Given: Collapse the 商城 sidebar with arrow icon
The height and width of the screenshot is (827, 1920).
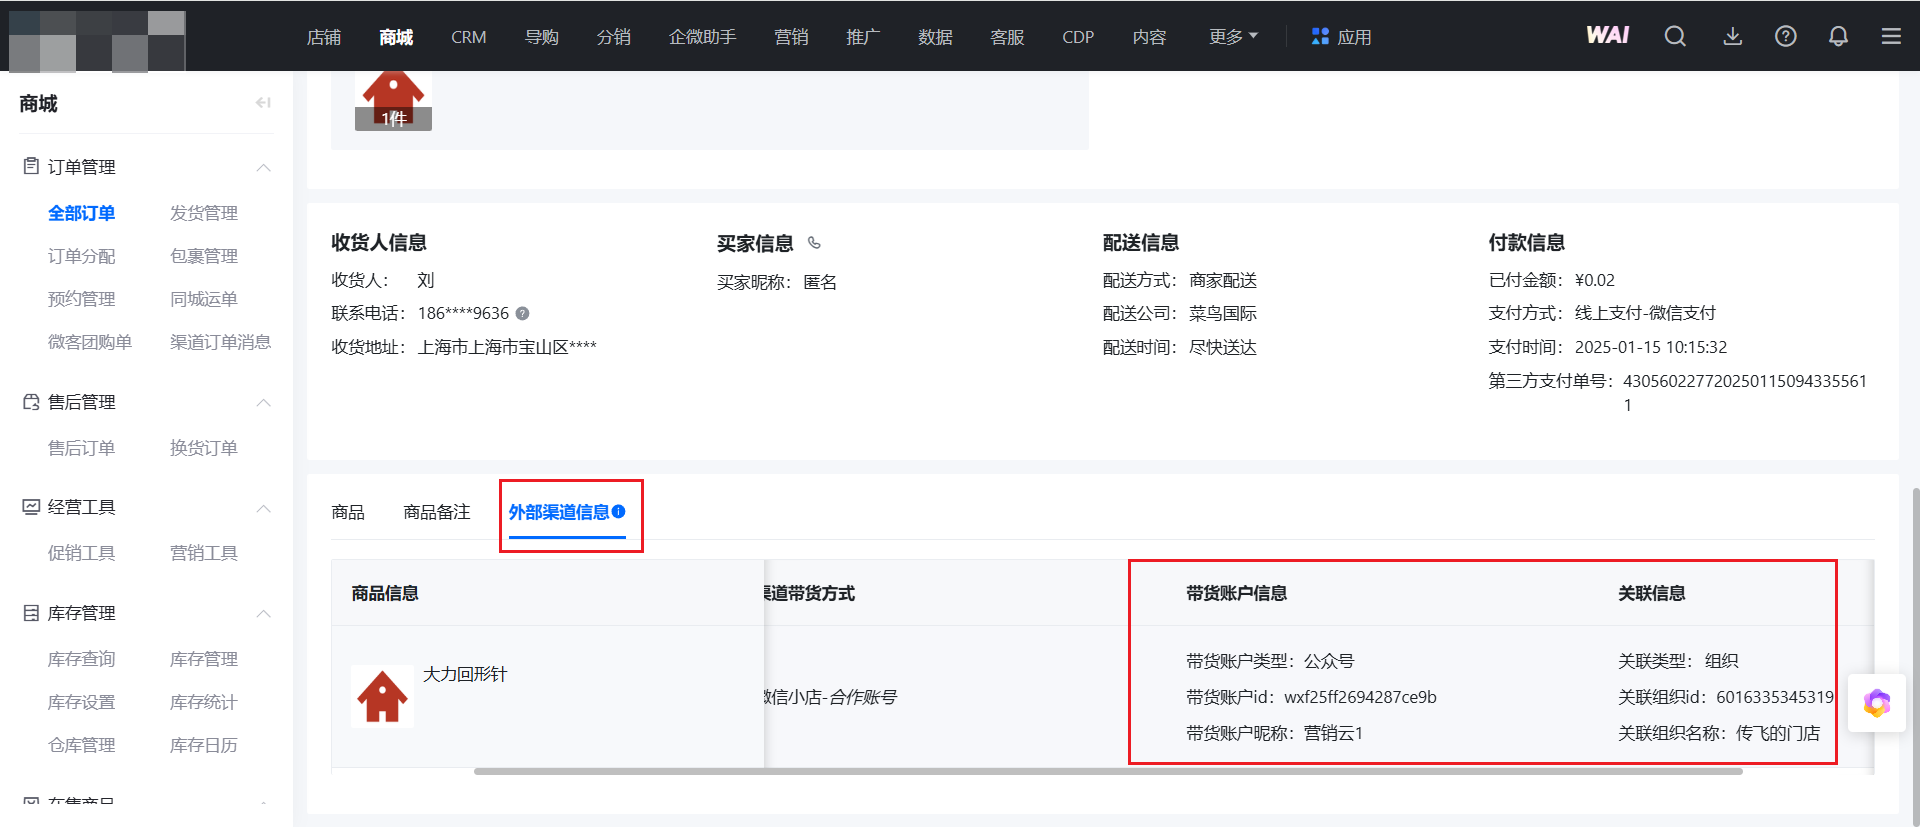Looking at the screenshot, I should click(263, 103).
